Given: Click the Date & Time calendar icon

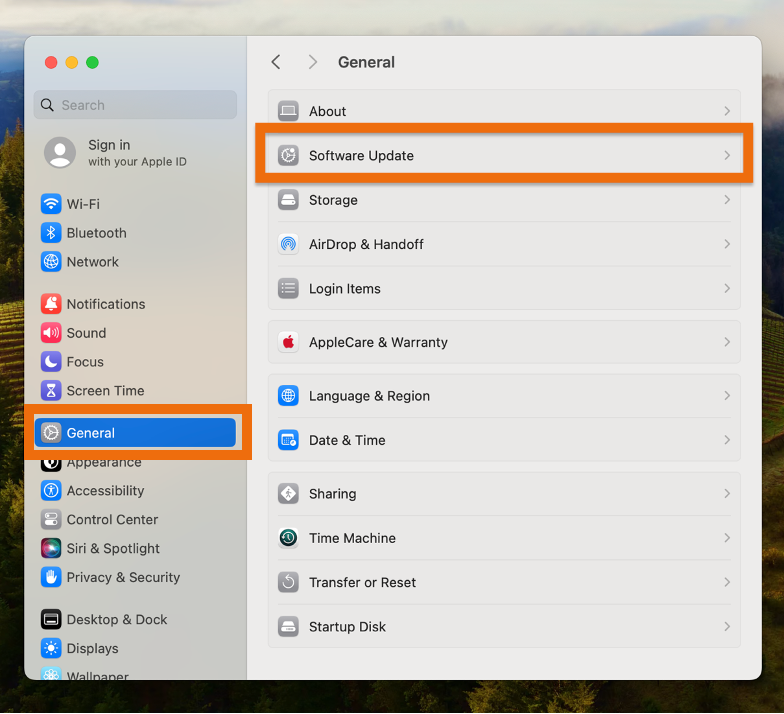Looking at the screenshot, I should (288, 440).
